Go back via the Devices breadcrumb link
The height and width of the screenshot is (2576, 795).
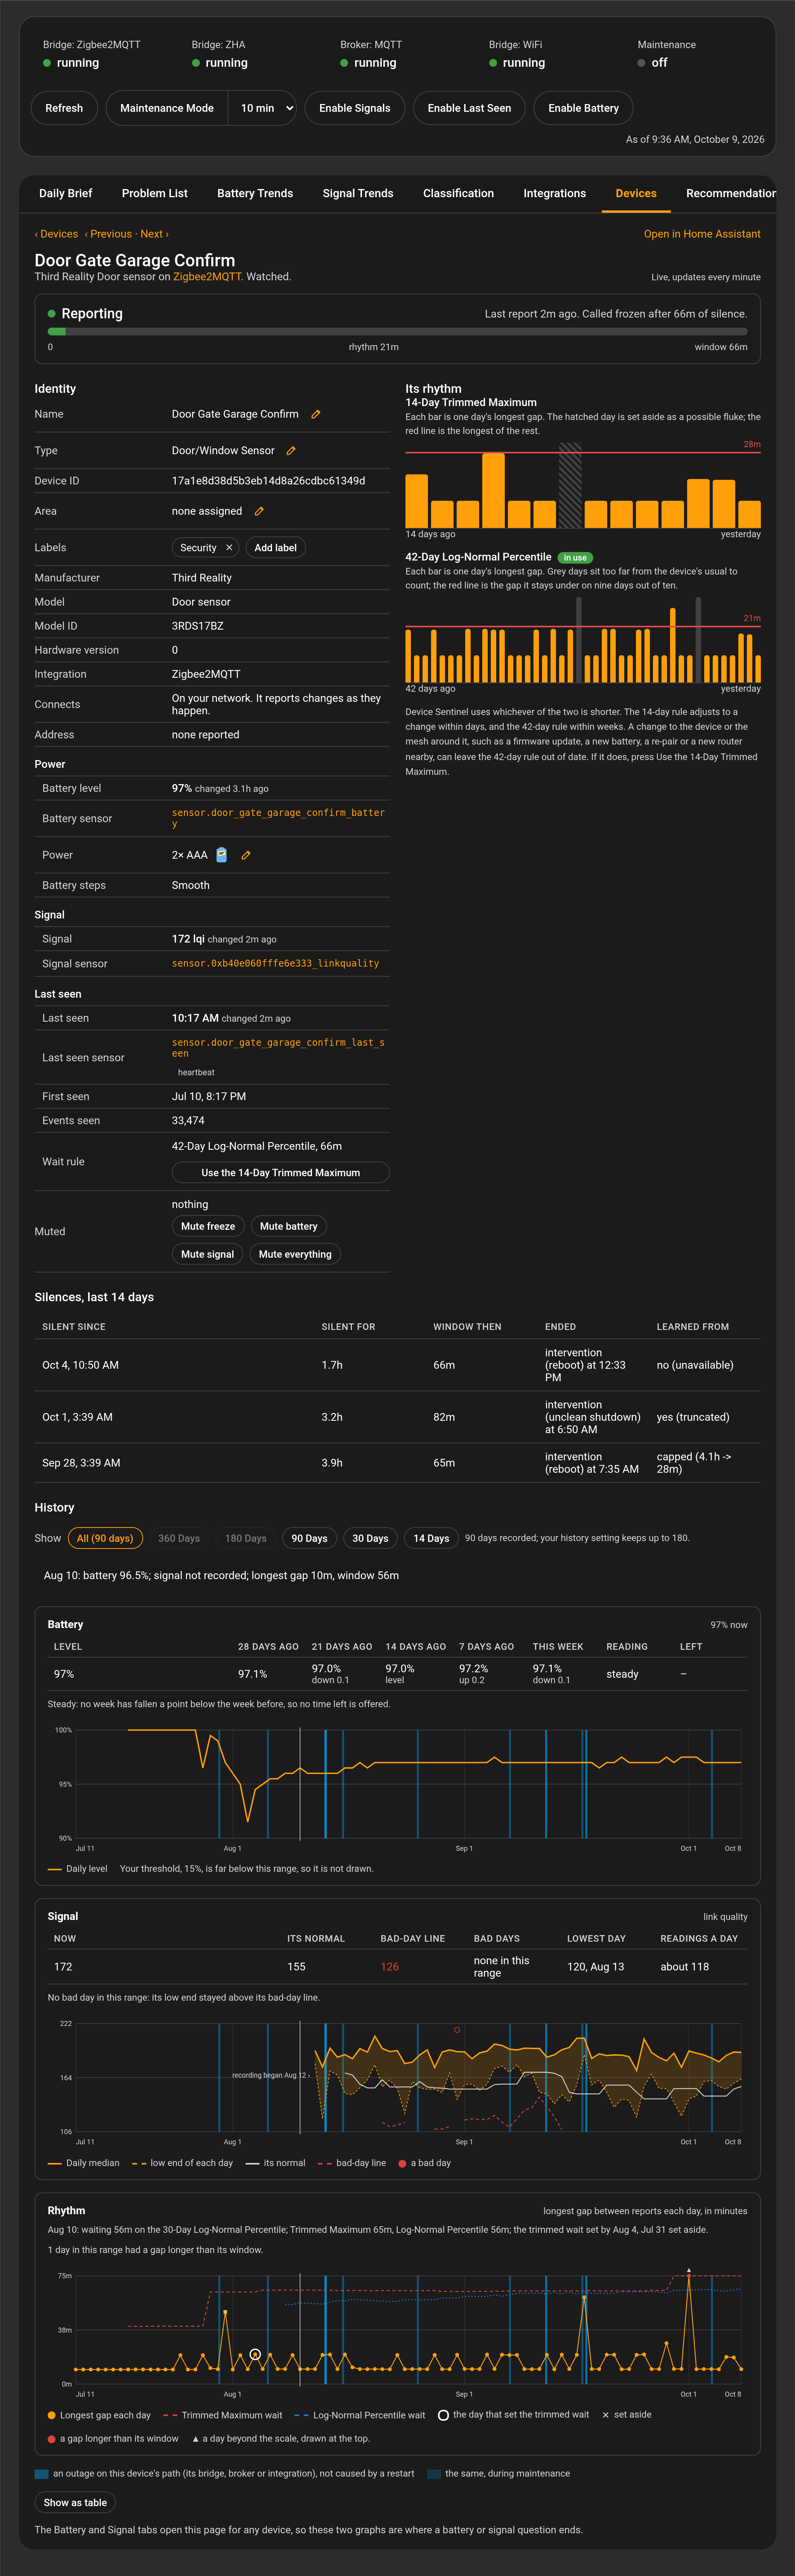coord(56,234)
